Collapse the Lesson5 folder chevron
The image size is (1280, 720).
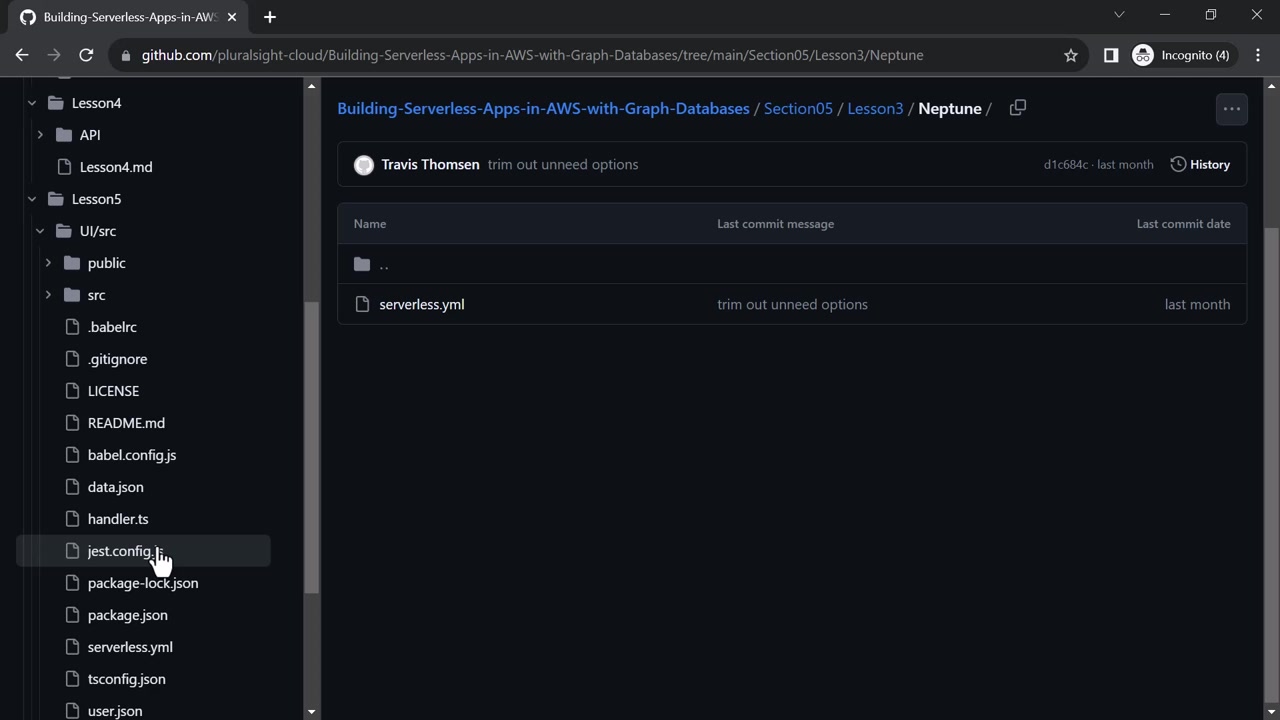point(32,199)
